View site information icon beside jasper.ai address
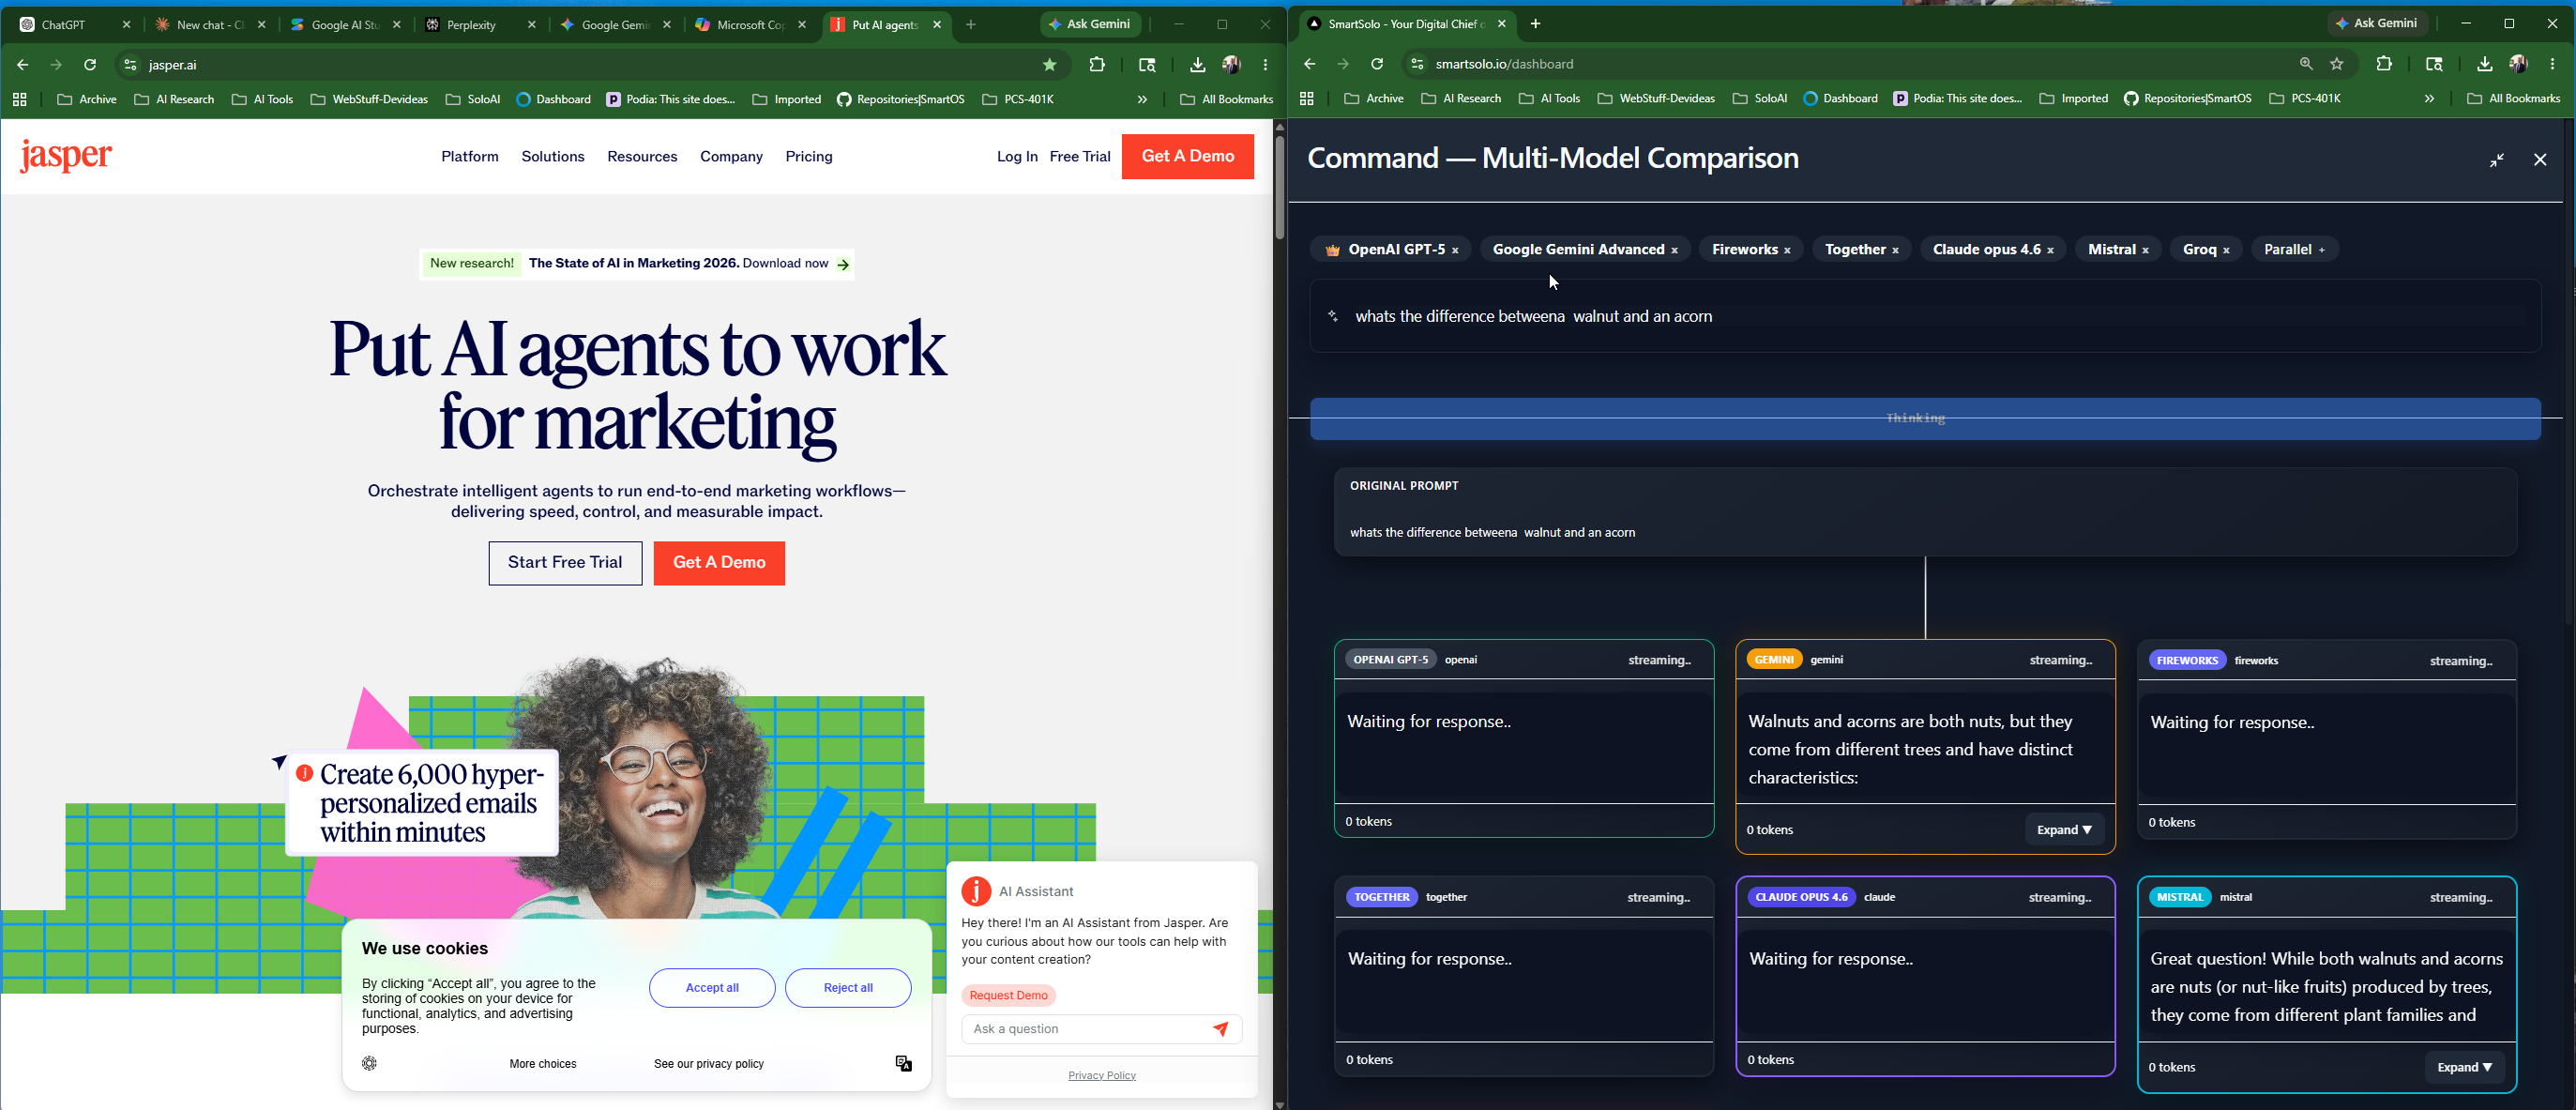 (130, 65)
